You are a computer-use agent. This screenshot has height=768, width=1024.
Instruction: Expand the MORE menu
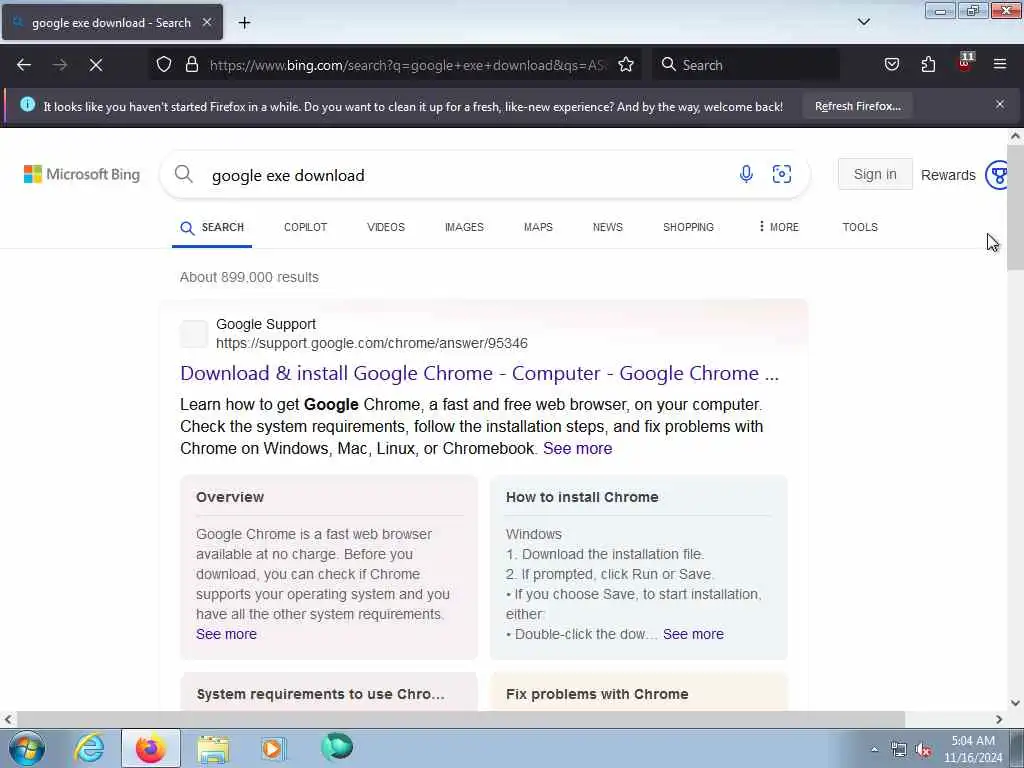tap(778, 227)
